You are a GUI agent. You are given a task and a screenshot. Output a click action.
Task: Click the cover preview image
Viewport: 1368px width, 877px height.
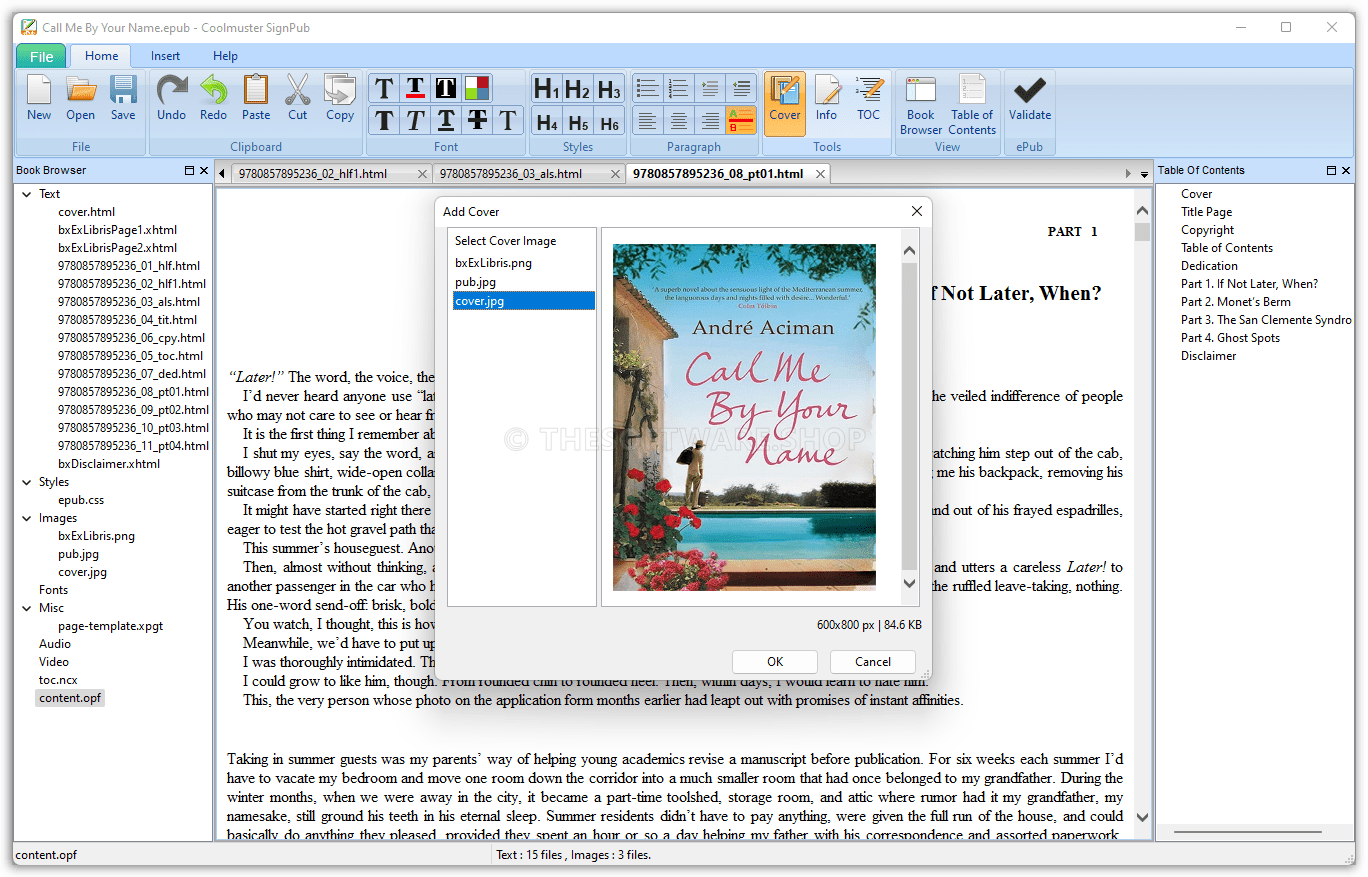pos(744,417)
